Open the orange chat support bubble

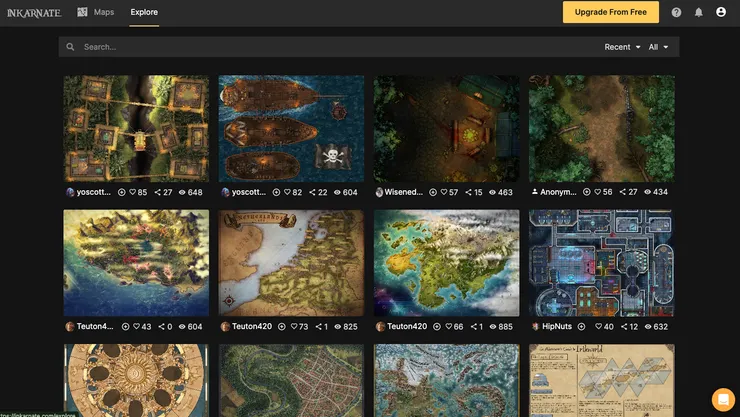point(723,399)
